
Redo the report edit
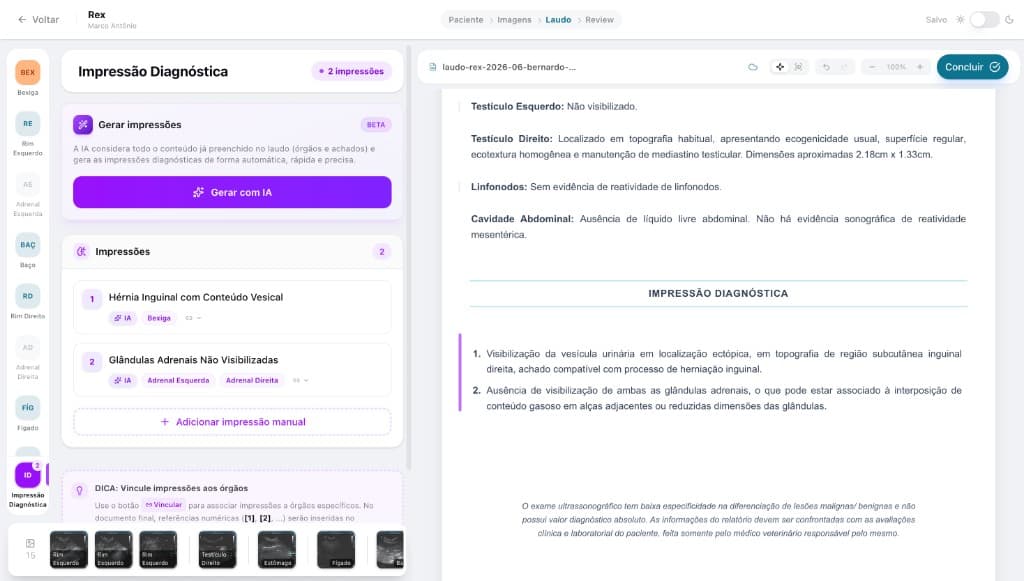point(844,67)
